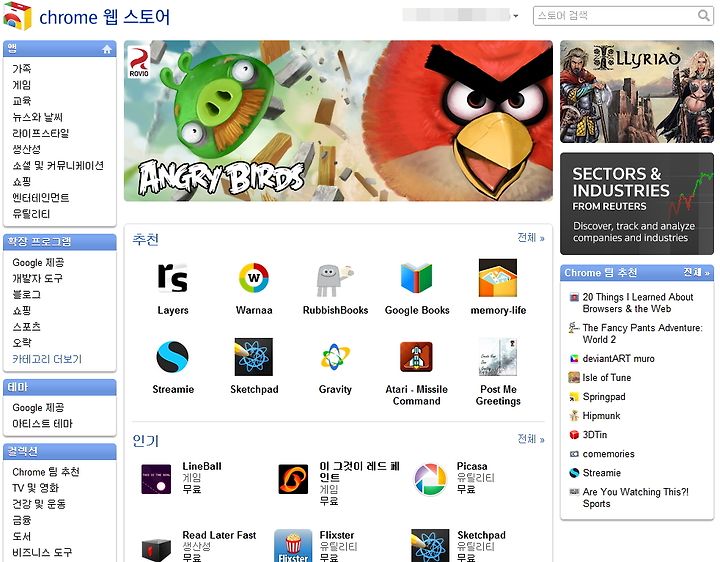This screenshot has width=720, height=562.
Task: Click the LineBall app icon
Action: point(156,479)
